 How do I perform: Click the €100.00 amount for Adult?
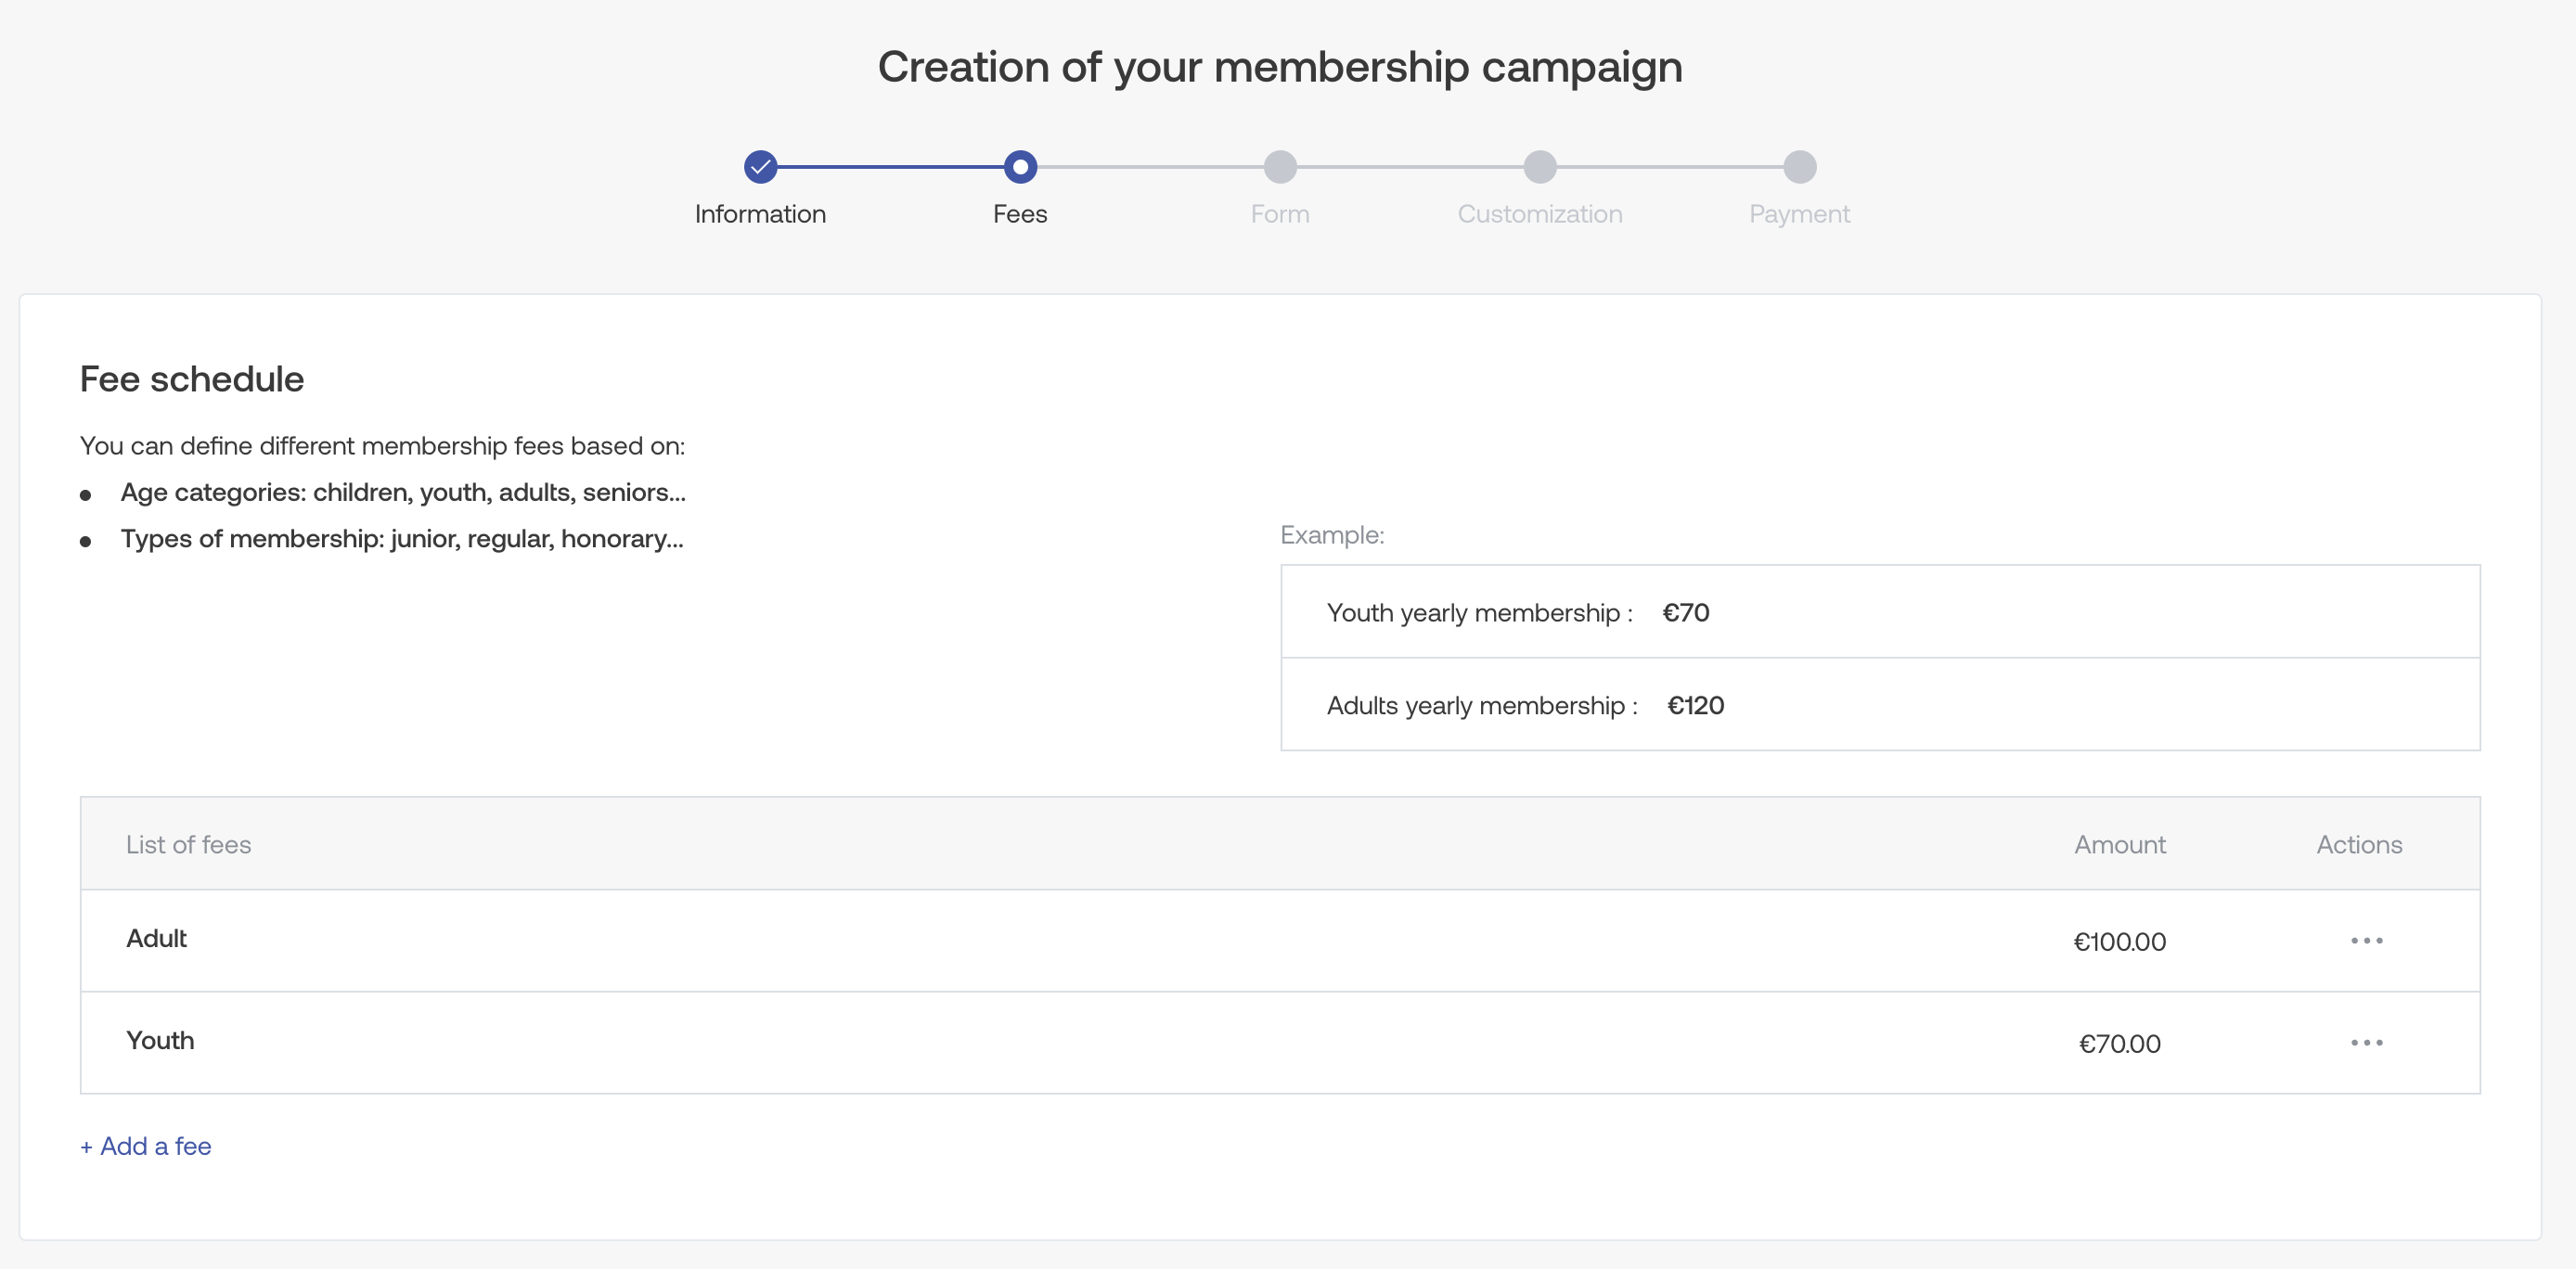click(2119, 942)
